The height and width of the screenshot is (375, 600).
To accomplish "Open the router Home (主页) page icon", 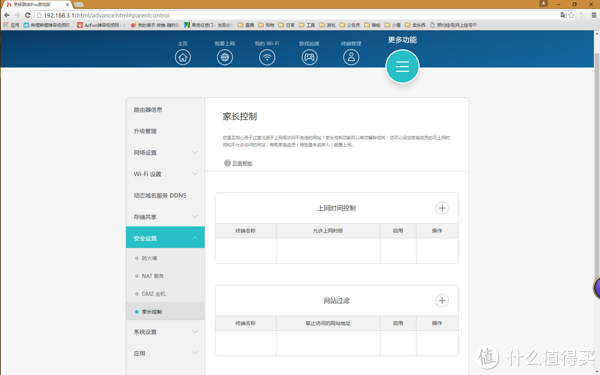I will pyautogui.click(x=183, y=57).
